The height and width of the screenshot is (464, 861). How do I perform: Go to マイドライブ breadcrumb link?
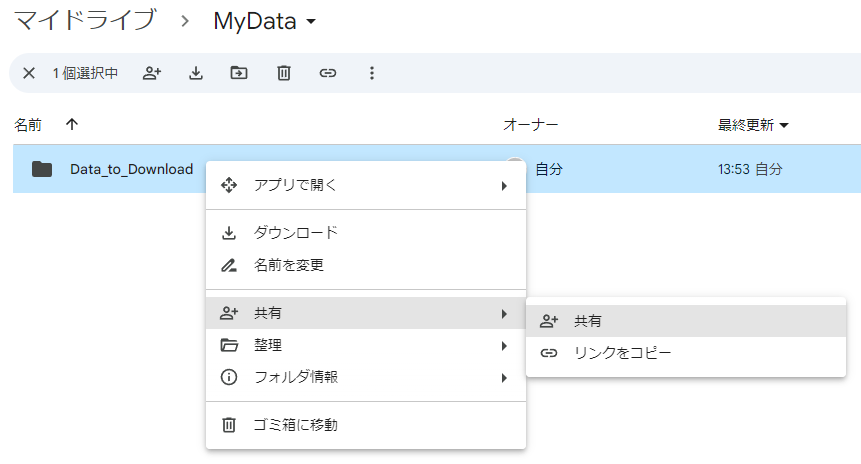tap(85, 21)
